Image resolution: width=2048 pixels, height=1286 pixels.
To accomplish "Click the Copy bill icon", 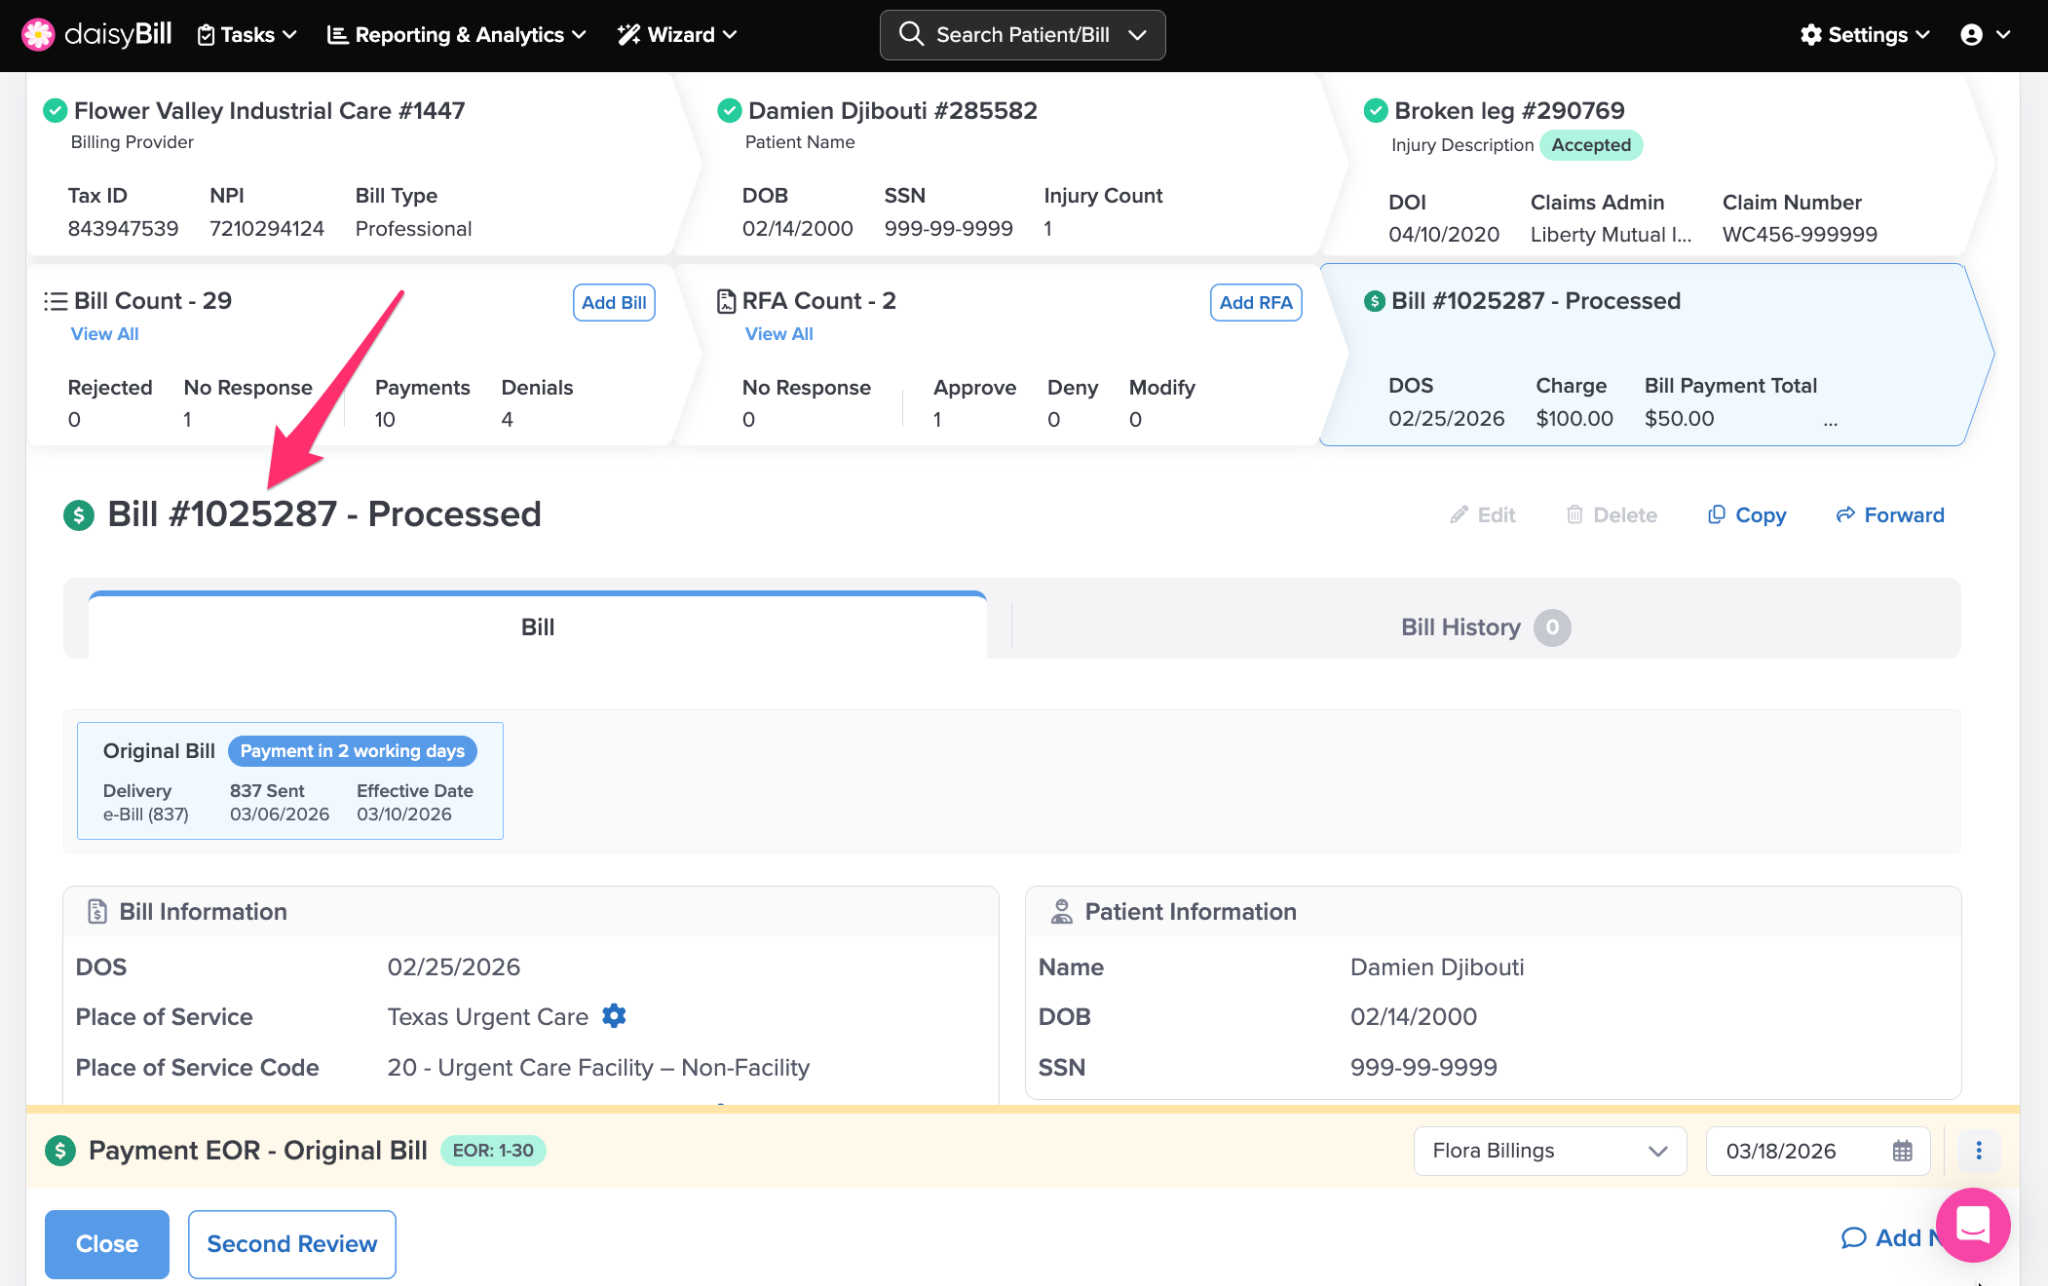I will 1716,515.
